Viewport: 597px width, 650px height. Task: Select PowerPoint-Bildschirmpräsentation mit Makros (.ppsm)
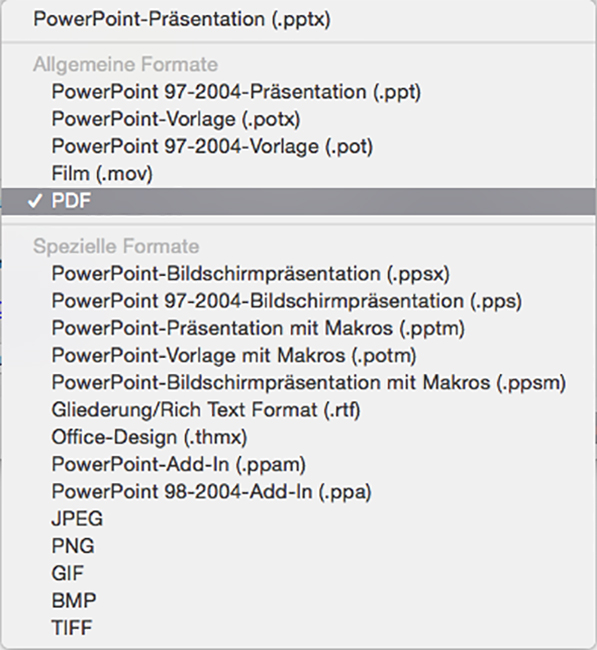coord(298,383)
